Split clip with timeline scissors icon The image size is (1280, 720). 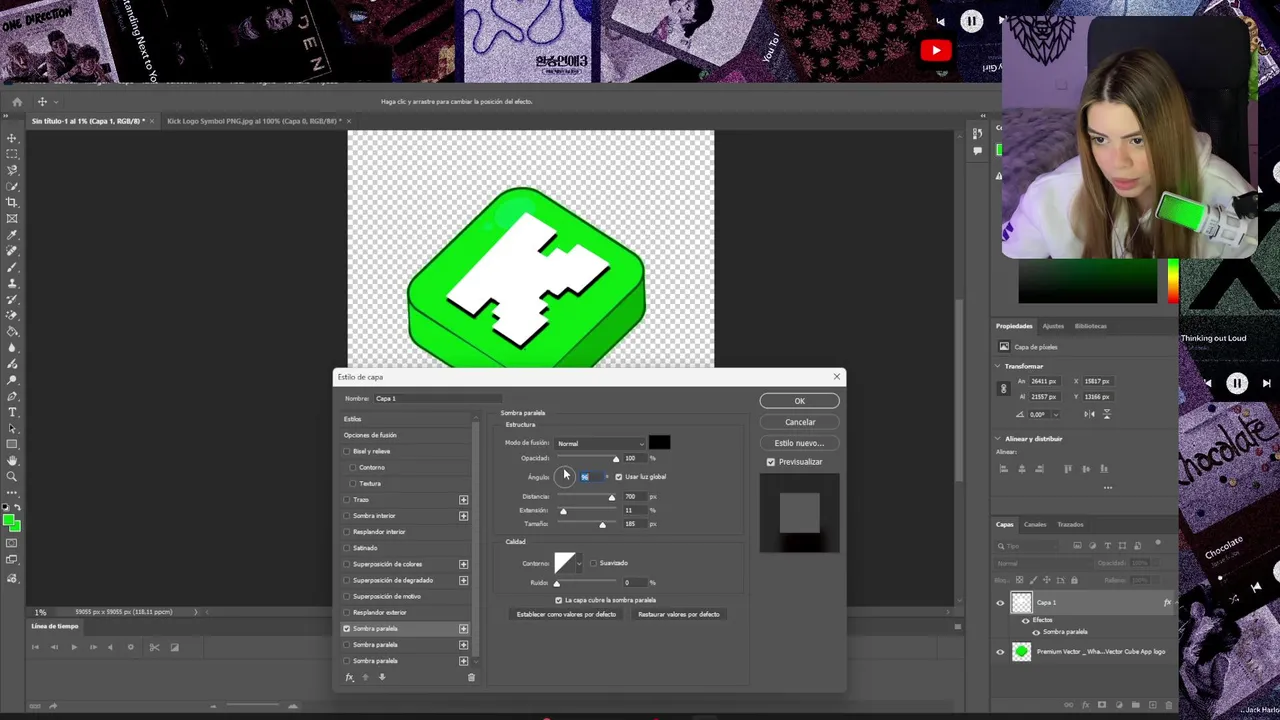coord(154,647)
